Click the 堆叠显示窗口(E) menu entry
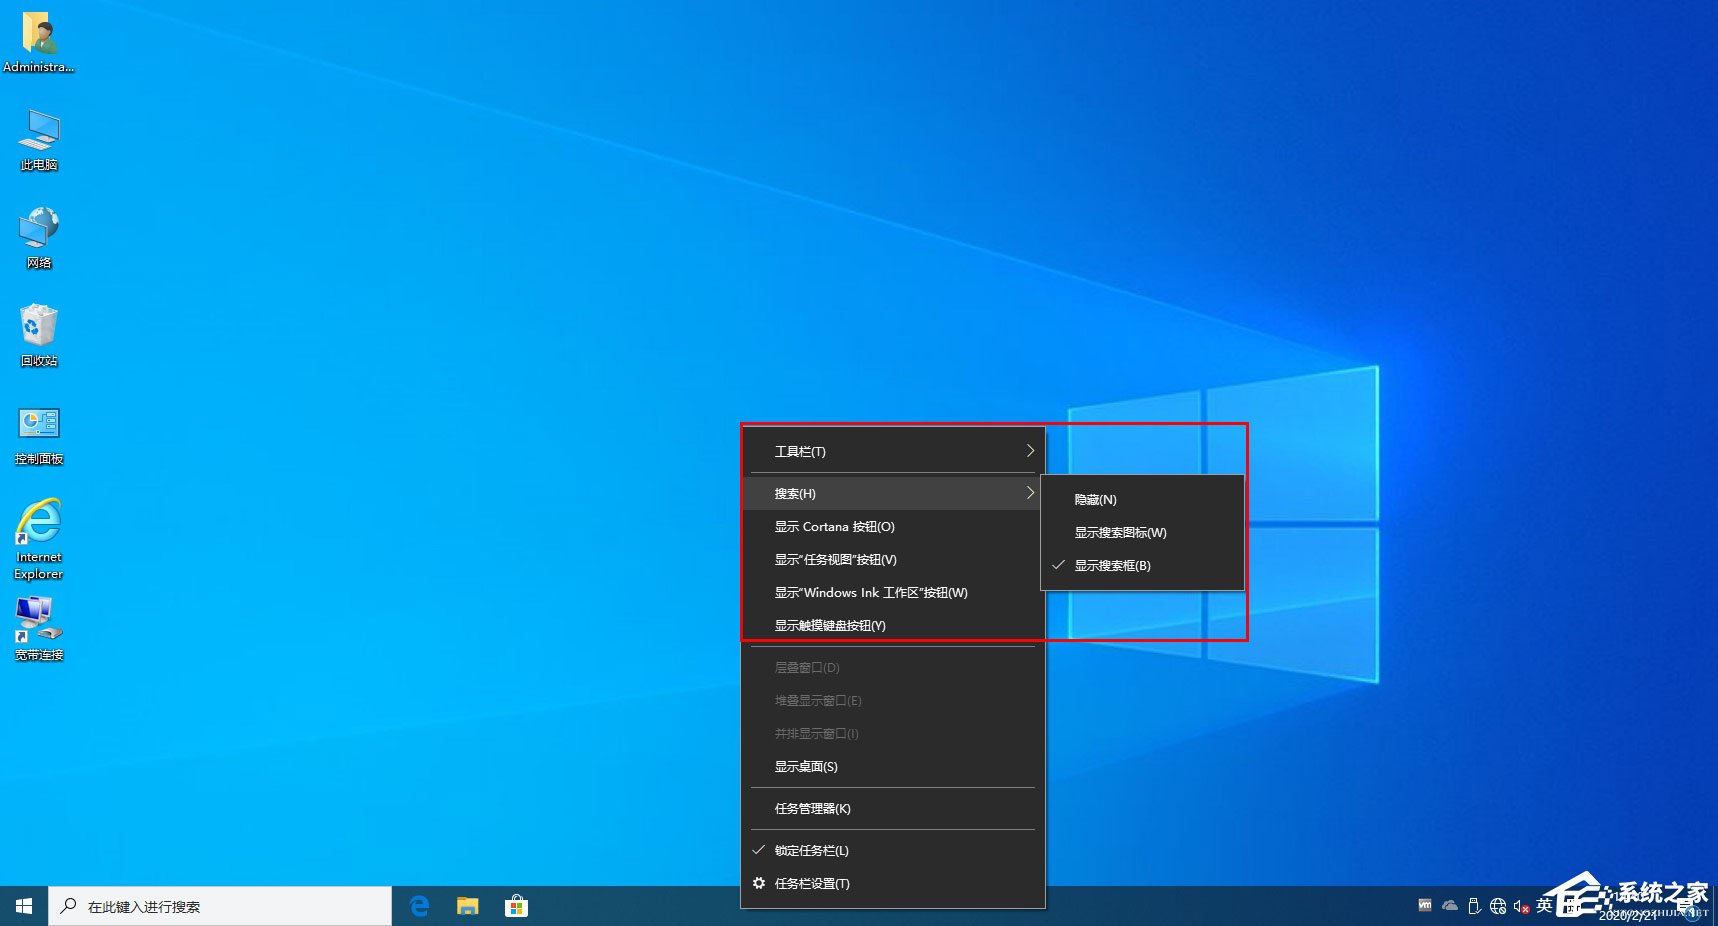Screen dimensions: 1718x926 click(893, 700)
